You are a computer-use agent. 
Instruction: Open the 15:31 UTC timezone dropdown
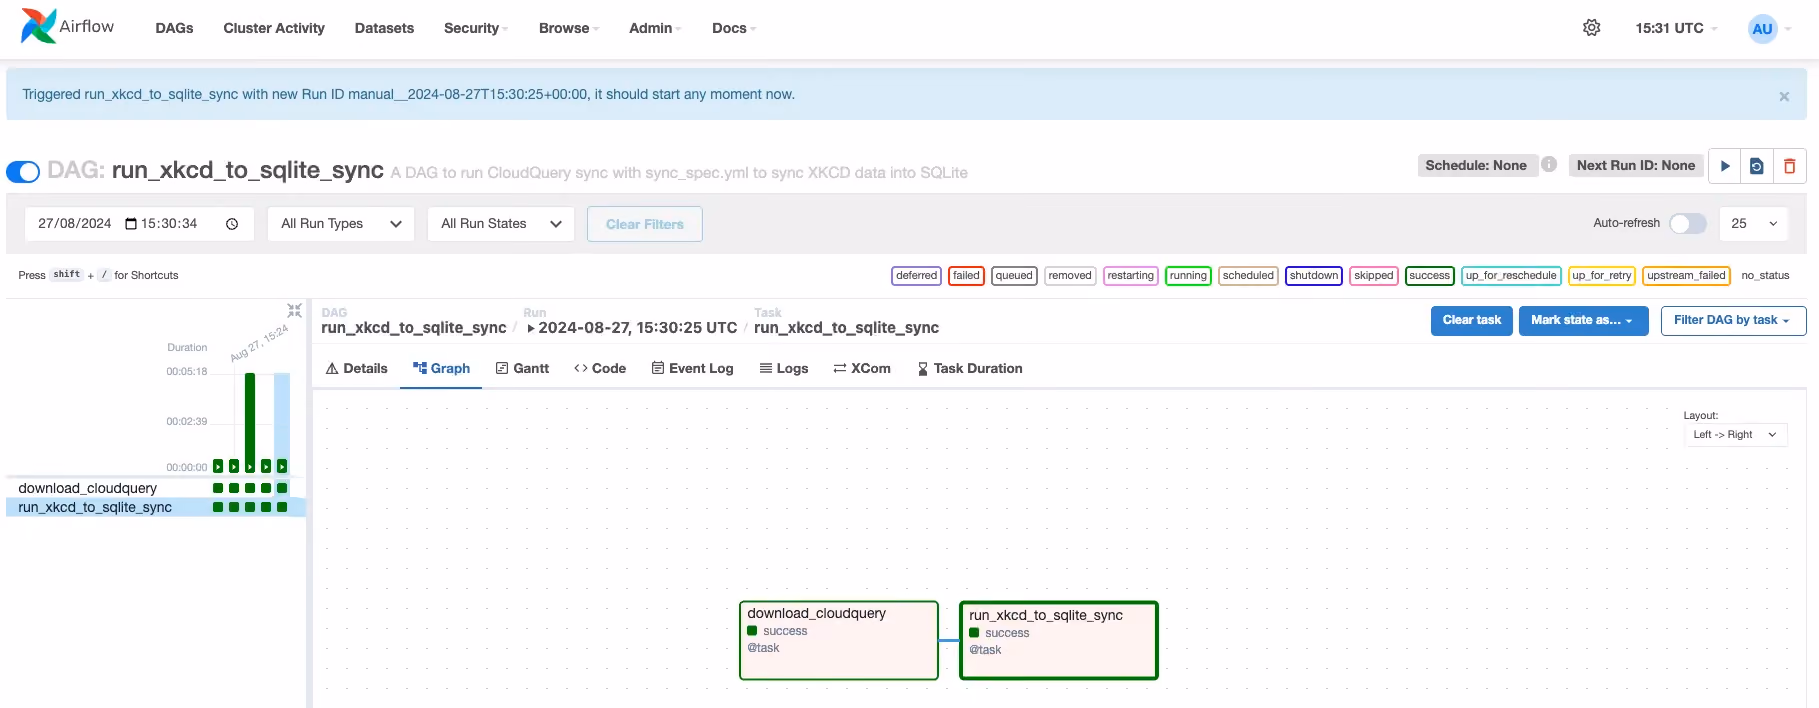click(1676, 28)
